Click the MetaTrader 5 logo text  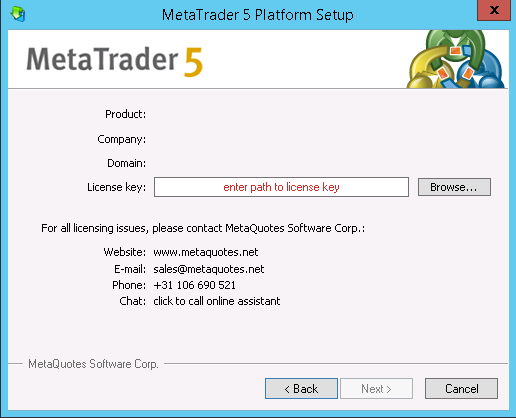(x=115, y=61)
